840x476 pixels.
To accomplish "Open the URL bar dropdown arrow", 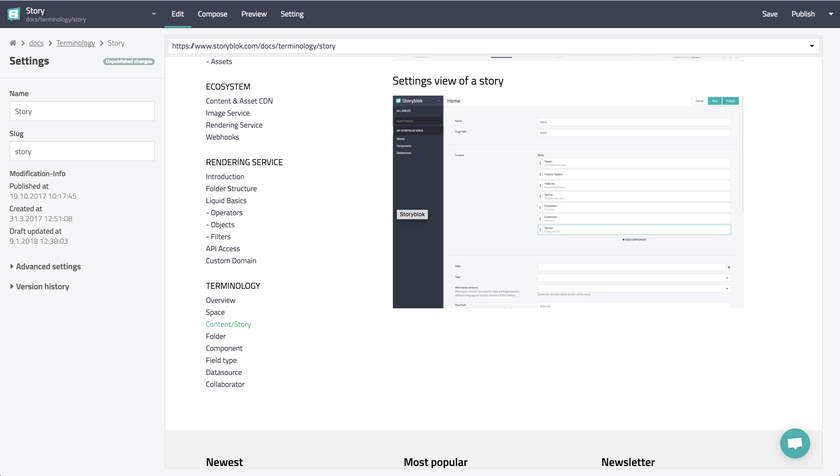I will (x=812, y=46).
